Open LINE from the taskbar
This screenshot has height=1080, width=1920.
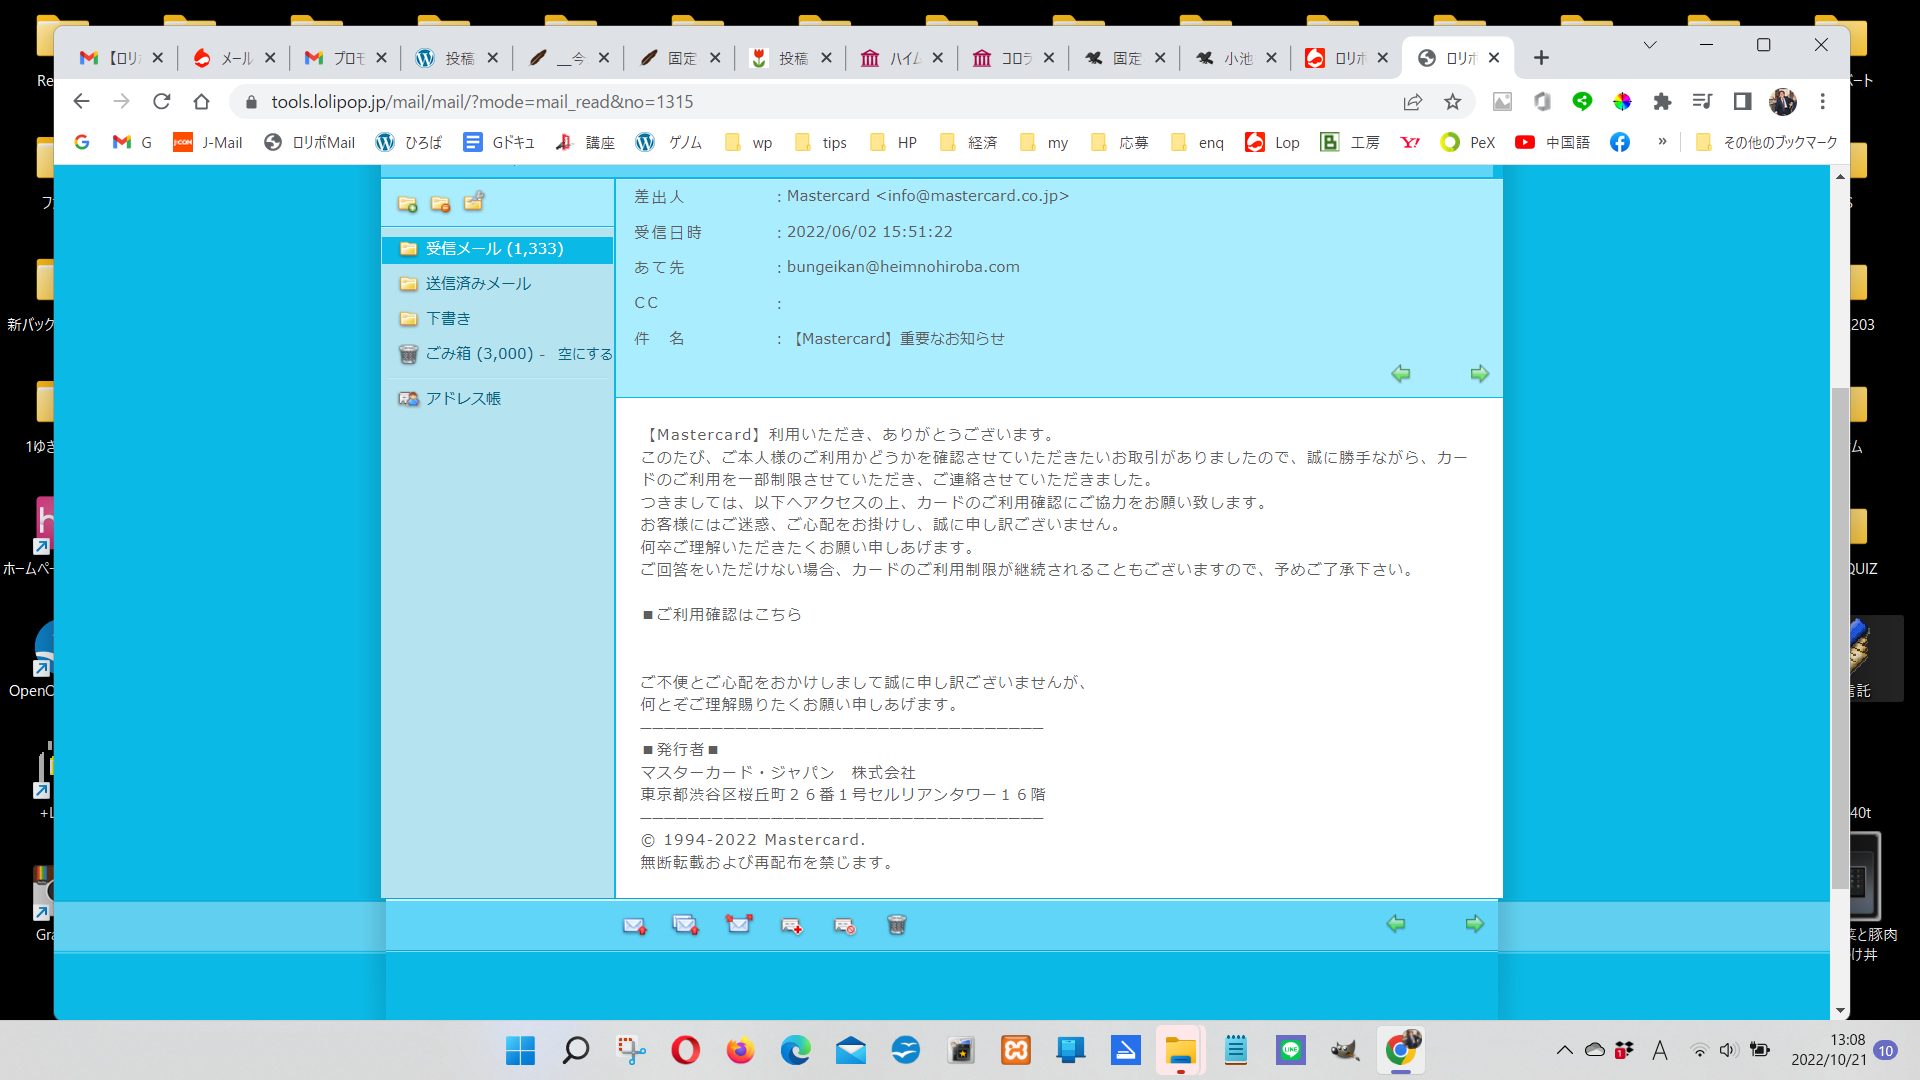pos(1291,1051)
